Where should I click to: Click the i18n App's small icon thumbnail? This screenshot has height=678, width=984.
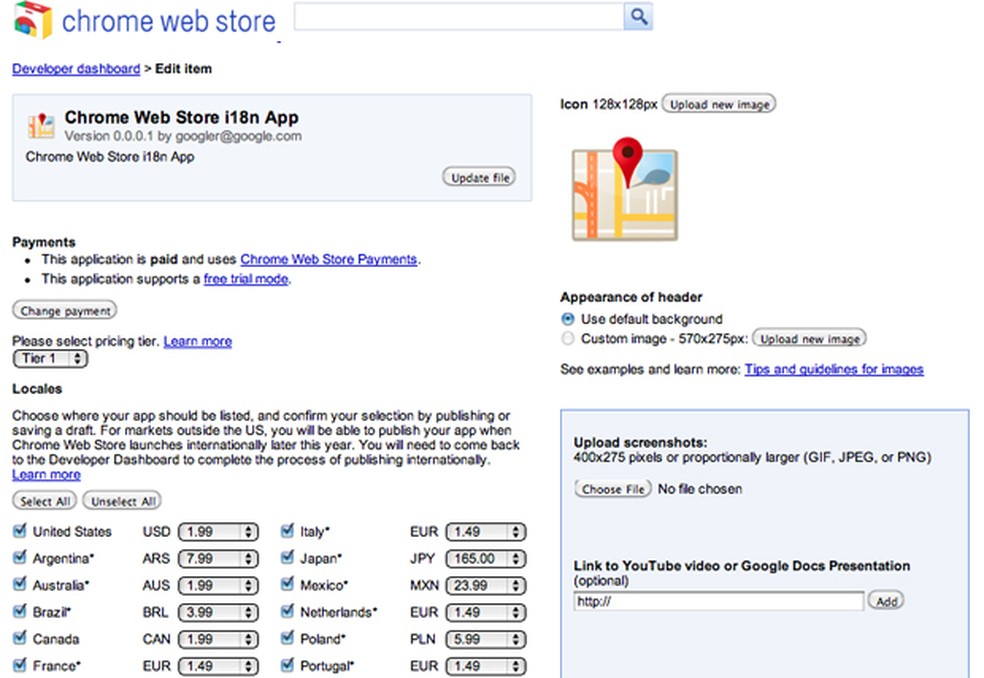[40, 125]
